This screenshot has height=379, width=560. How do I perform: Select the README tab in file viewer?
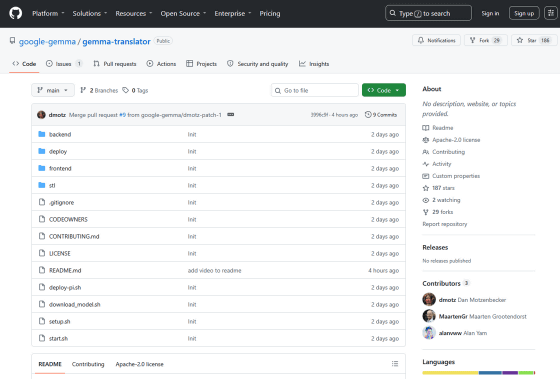pos(50,364)
